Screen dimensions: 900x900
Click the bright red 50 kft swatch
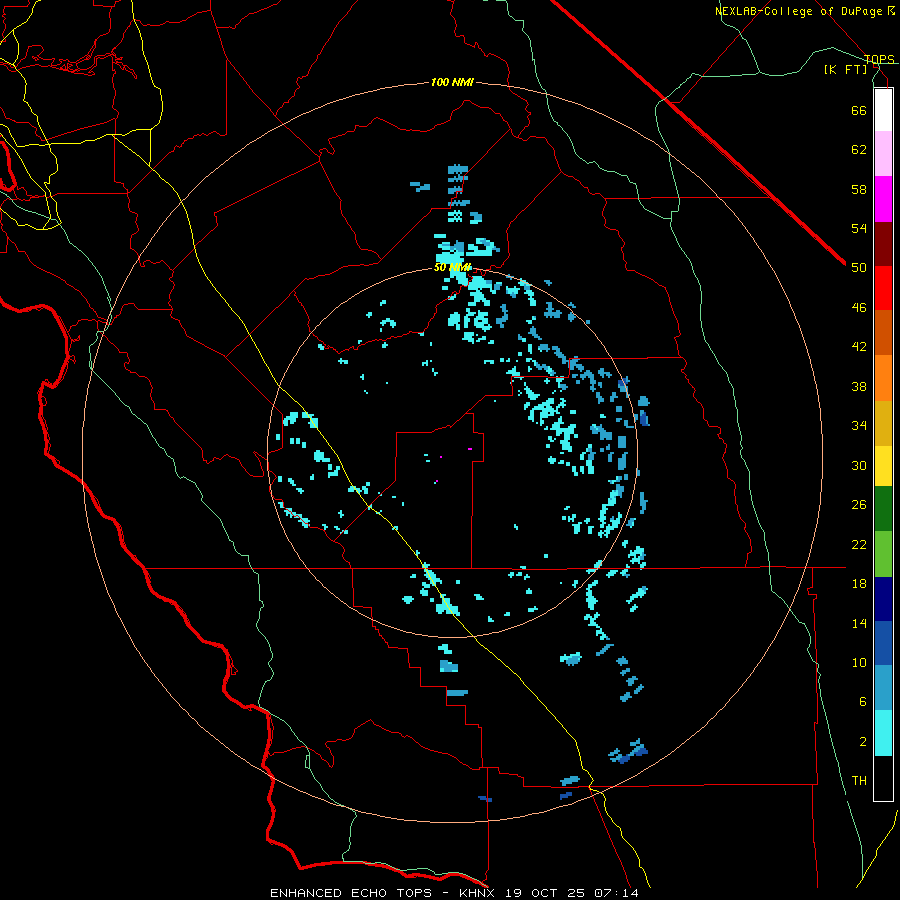(883, 288)
